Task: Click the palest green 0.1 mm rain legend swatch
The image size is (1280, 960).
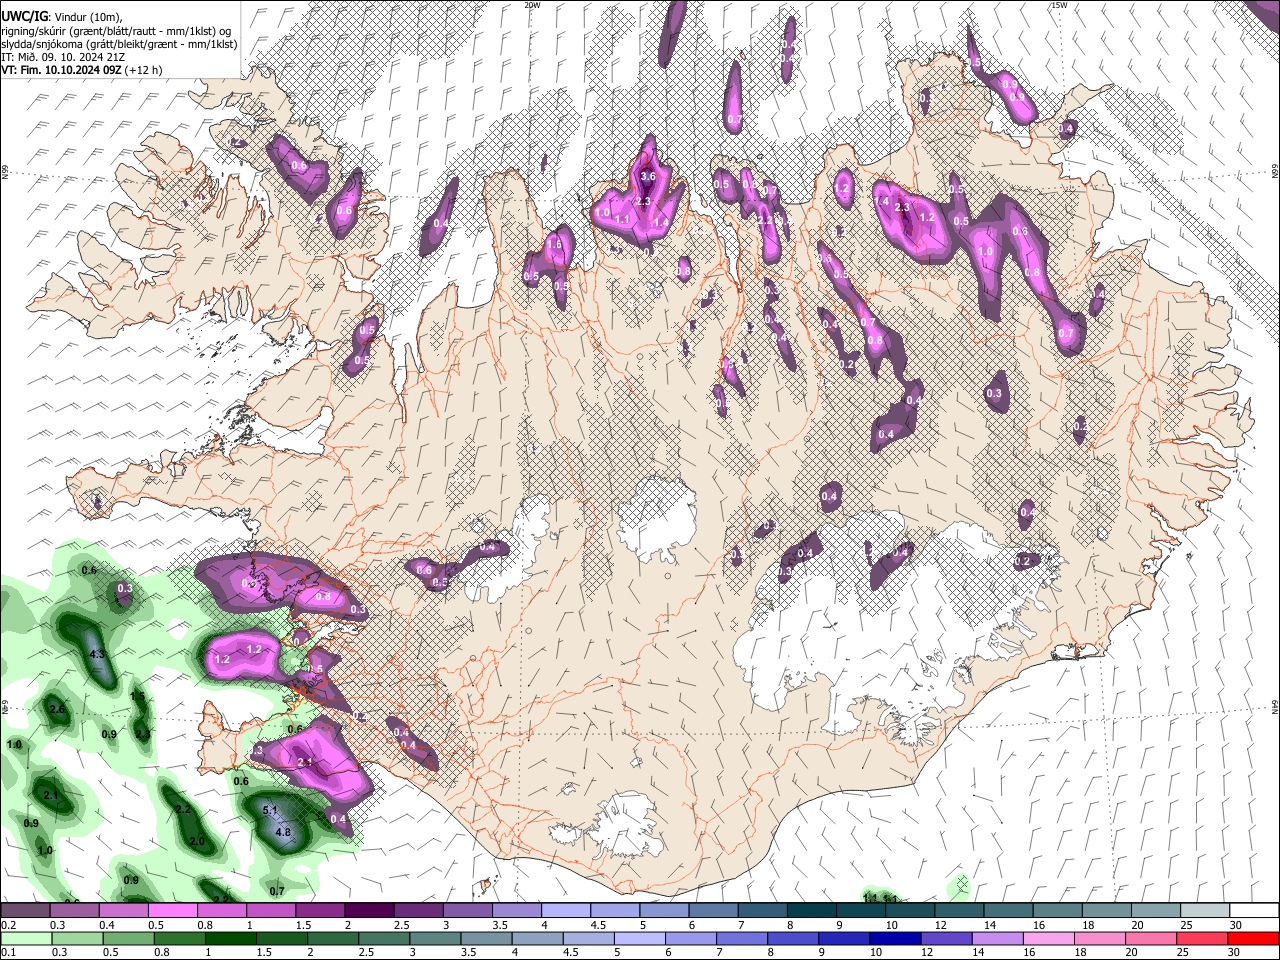Action: click(x=25, y=938)
